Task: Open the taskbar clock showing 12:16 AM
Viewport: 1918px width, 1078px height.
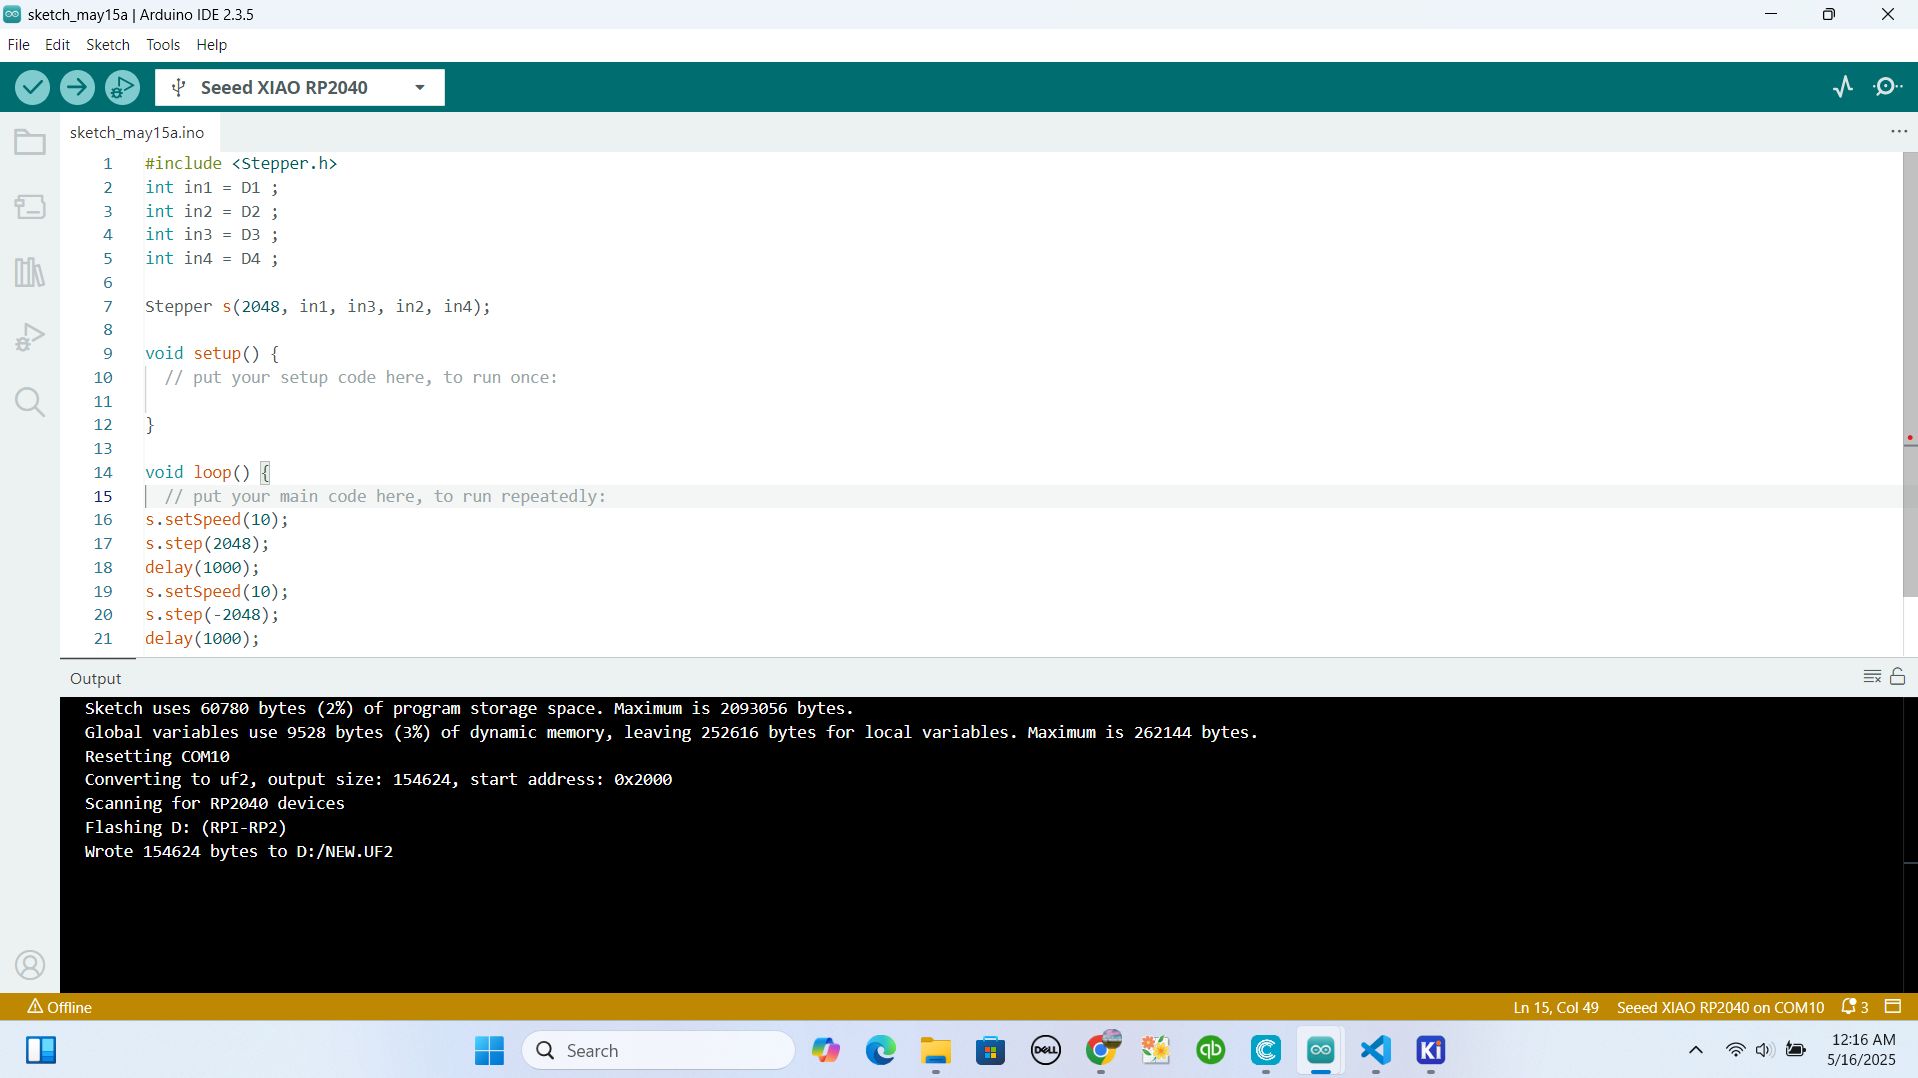Action: pyautogui.click(x=1861, y=1050)
